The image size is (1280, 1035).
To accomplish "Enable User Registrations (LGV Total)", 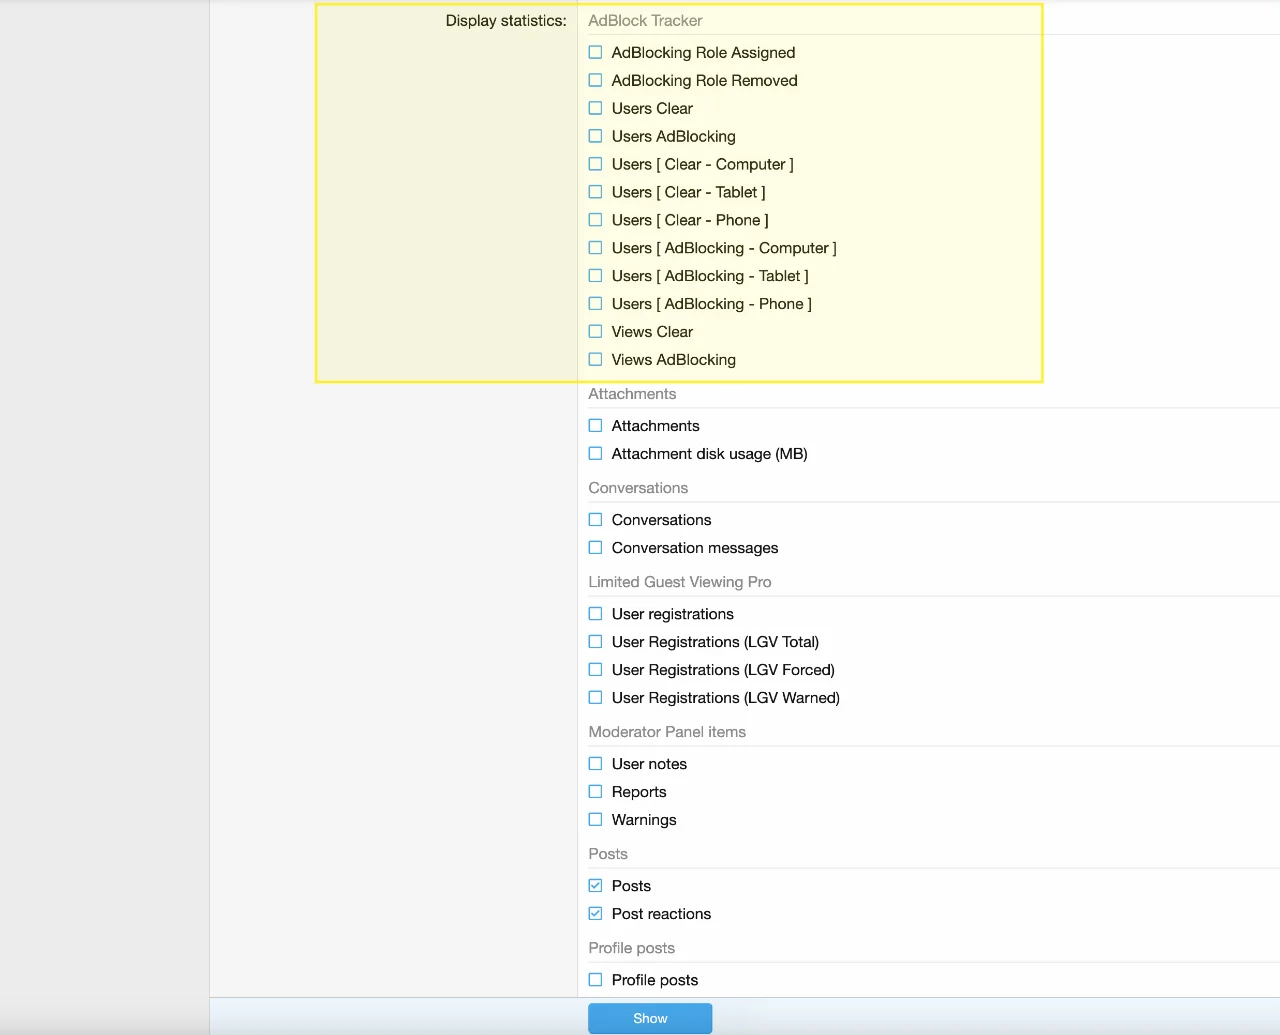I will click(x=596, y=642).
